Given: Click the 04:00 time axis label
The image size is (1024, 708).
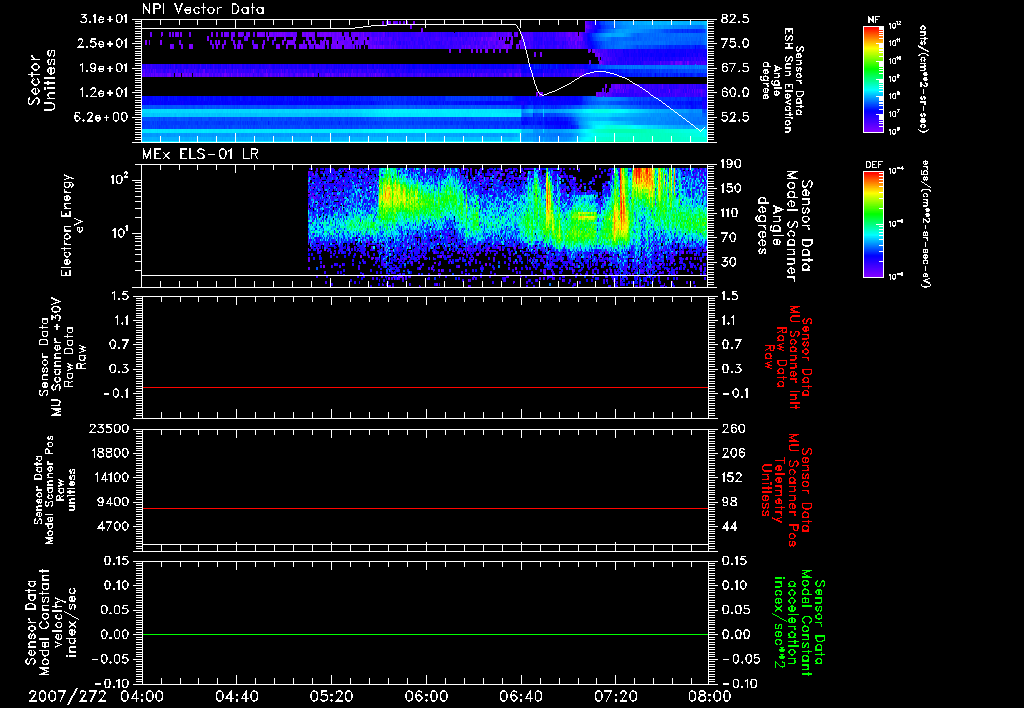Looking at the screenshot, I should (x=142, y=696).
